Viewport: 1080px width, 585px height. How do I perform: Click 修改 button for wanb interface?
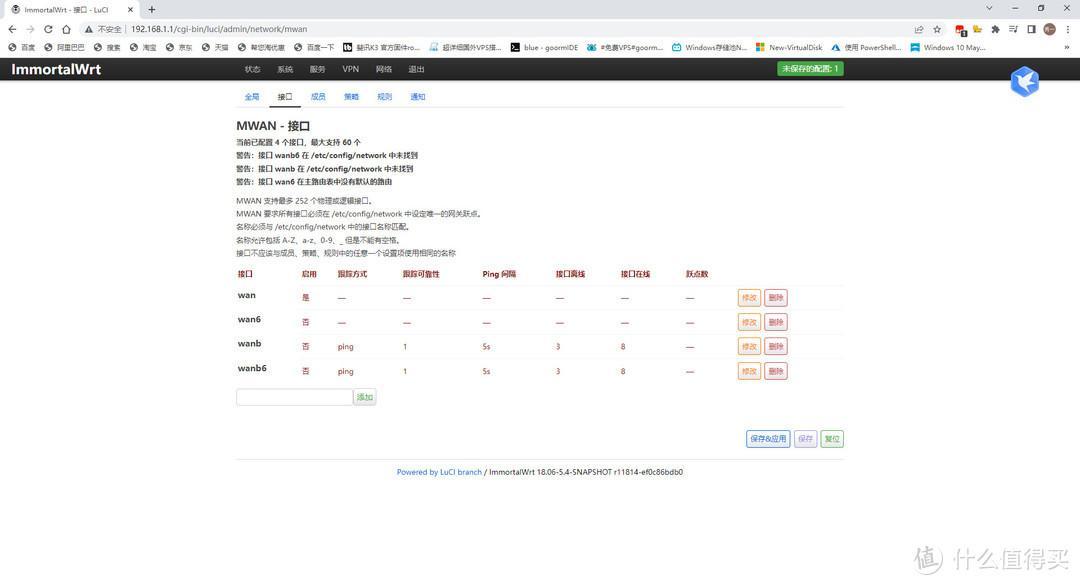[749, 347]
